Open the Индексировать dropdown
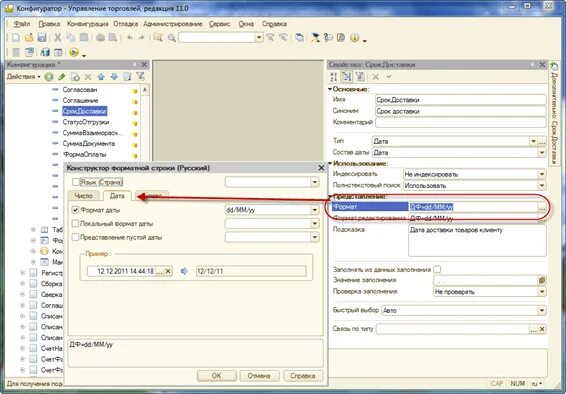 click(542, 174)
